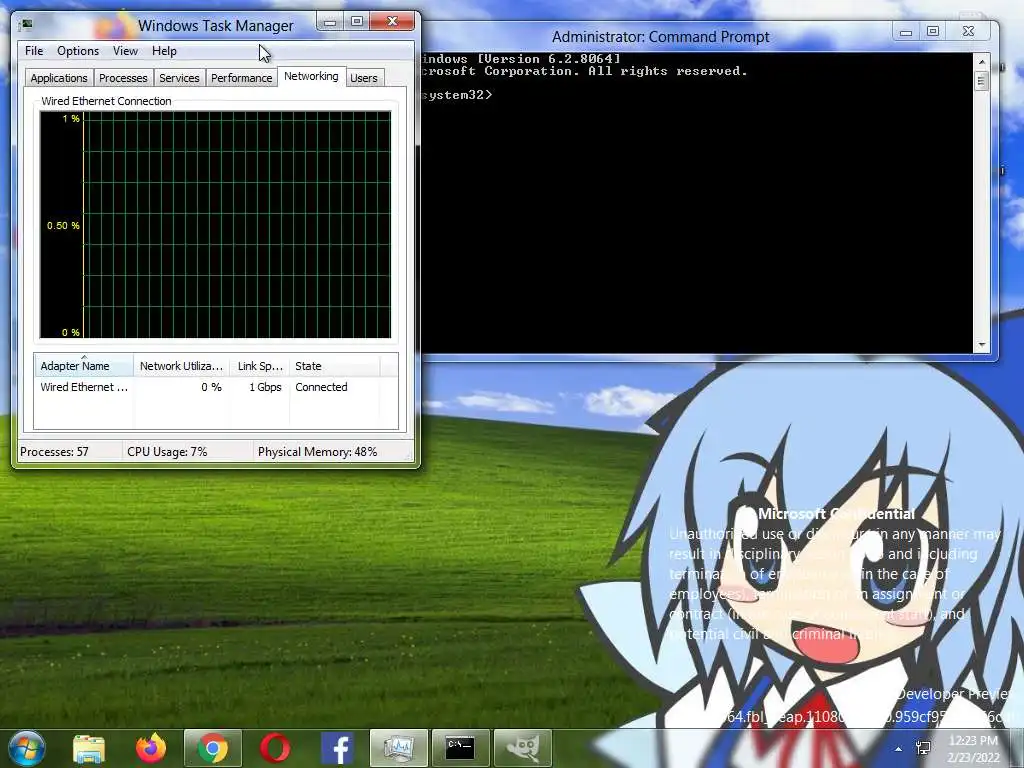Screen dimensions: 1024x768
Task: Sort by Link Speed column header
Action: [259, 366]
